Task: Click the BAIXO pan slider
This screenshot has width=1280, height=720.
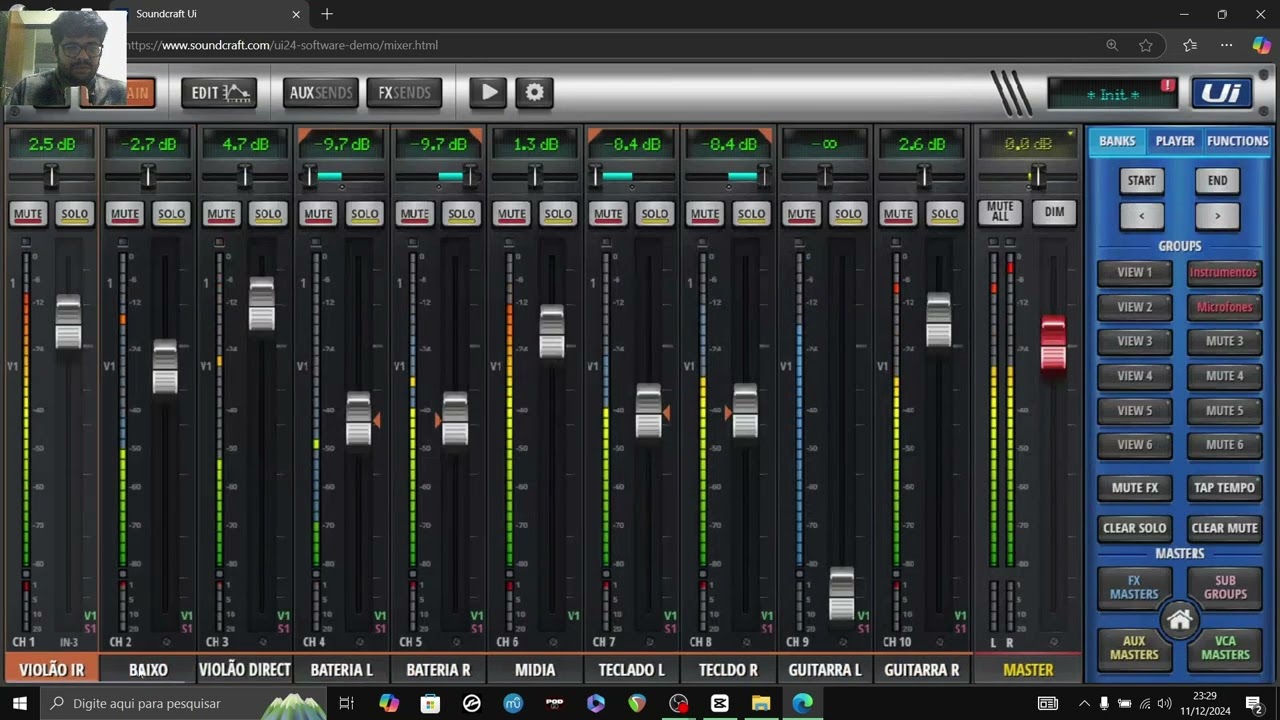Action: coord(147,177)
